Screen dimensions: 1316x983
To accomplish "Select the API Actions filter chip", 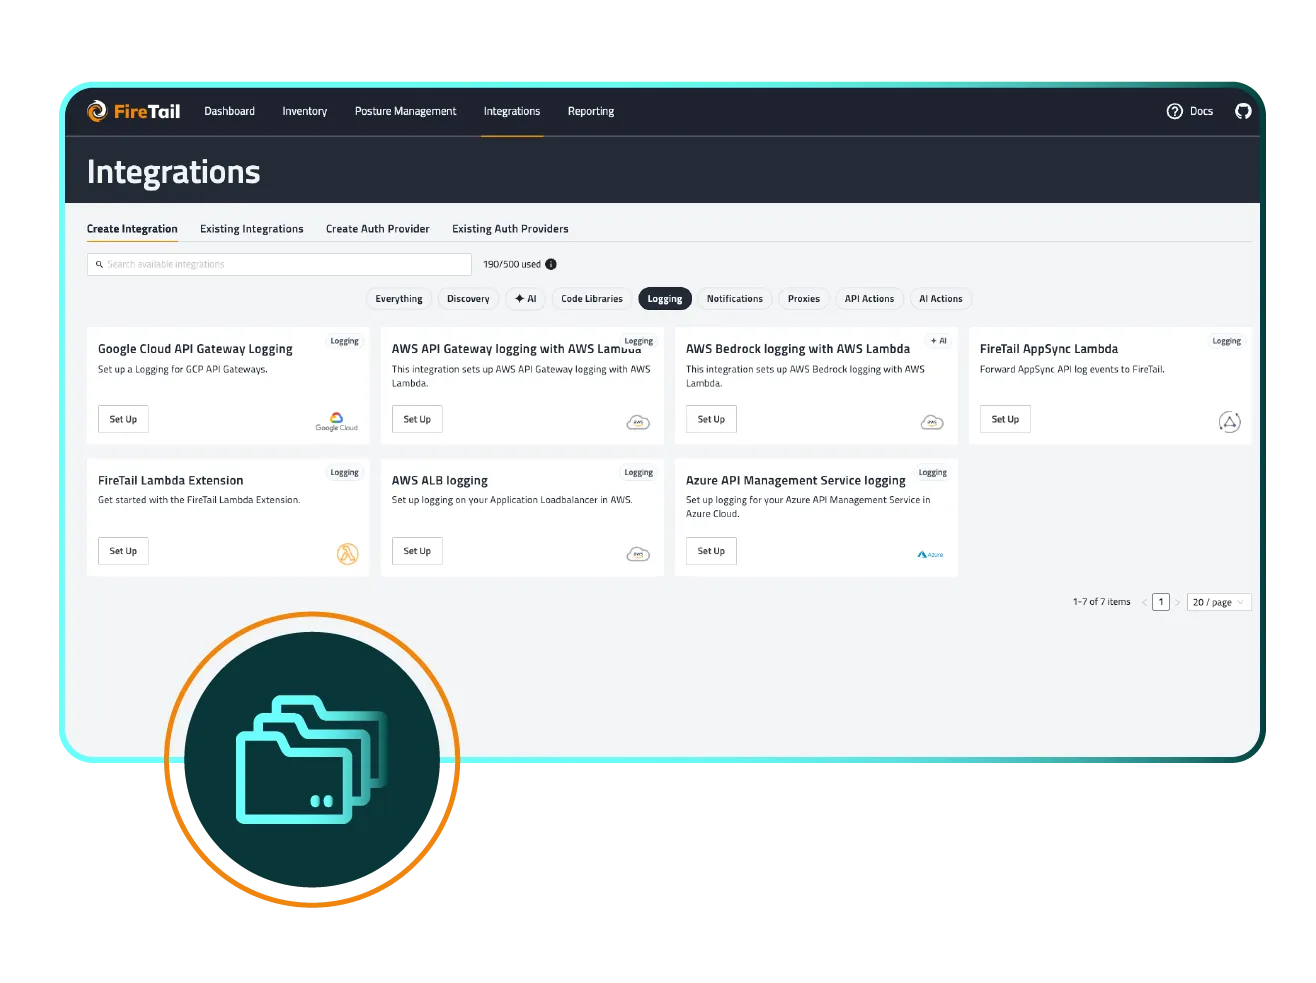I will click(869, 299).
